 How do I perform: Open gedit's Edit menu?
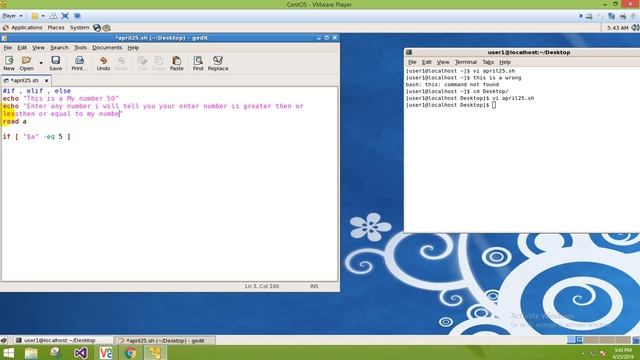coord(22,48)
